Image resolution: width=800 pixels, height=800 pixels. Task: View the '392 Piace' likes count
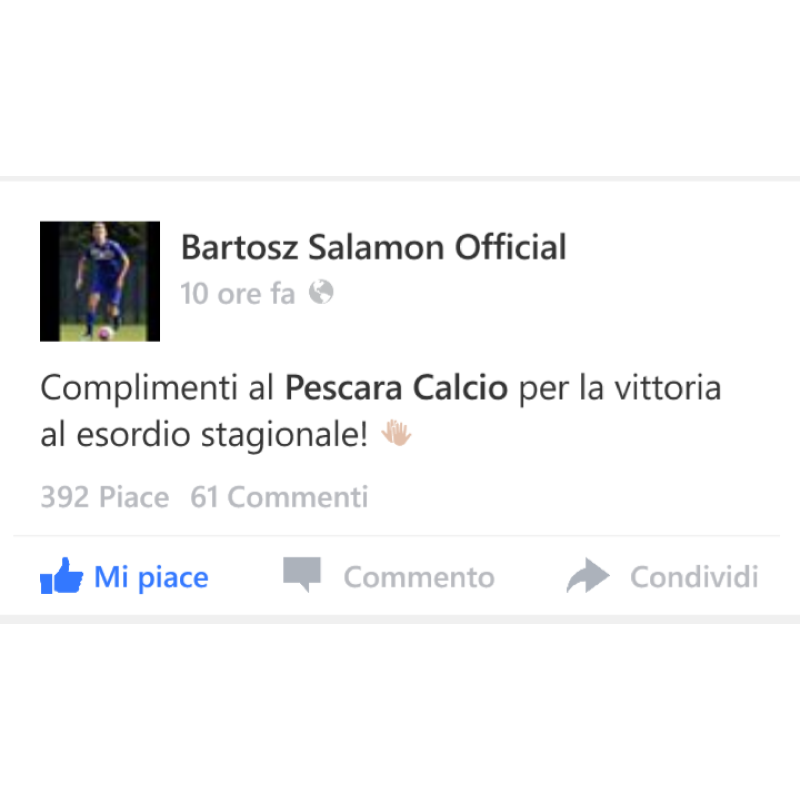[x=105, y=497]
